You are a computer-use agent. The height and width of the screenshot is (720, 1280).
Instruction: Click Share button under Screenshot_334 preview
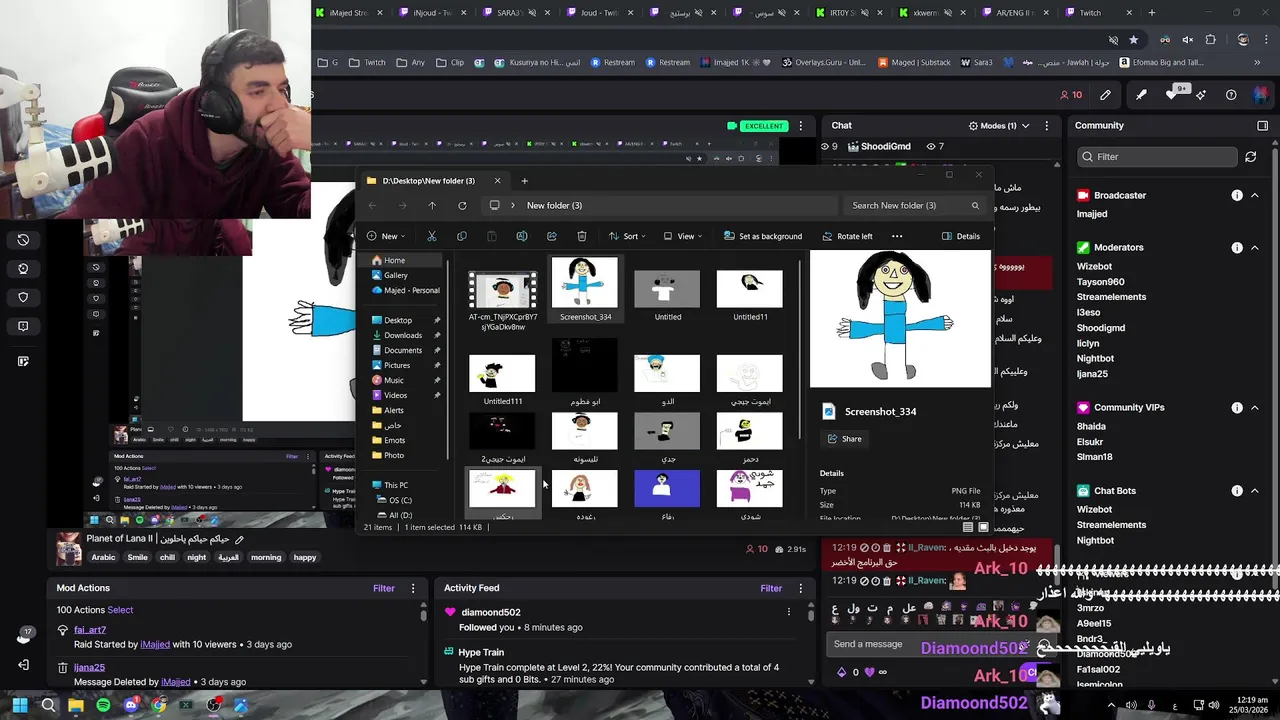pos(845,439)
